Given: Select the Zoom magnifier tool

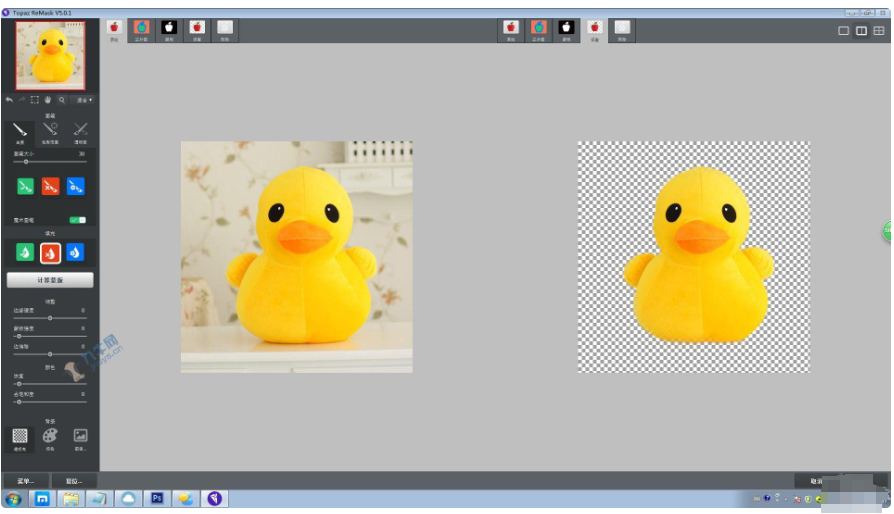Looking at the screenshot, I should click(62, 100).
